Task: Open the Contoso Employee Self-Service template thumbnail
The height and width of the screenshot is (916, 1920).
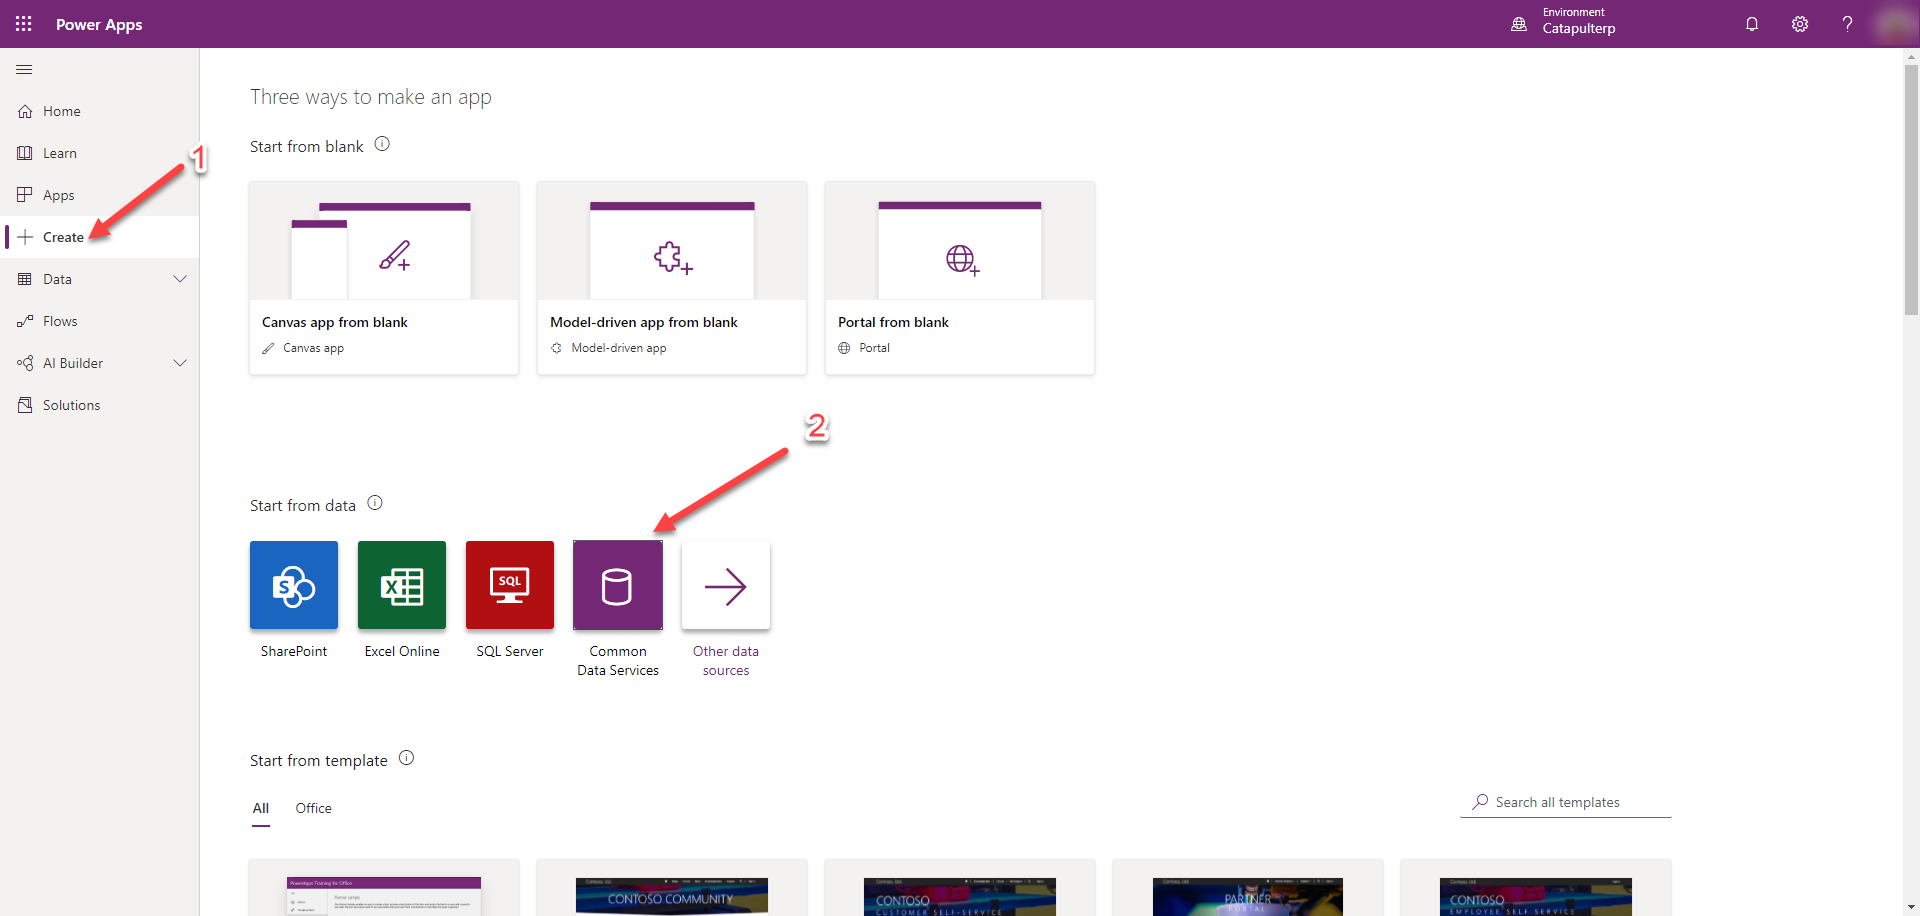Action: pyautogui.click(x=1536, y=896)
